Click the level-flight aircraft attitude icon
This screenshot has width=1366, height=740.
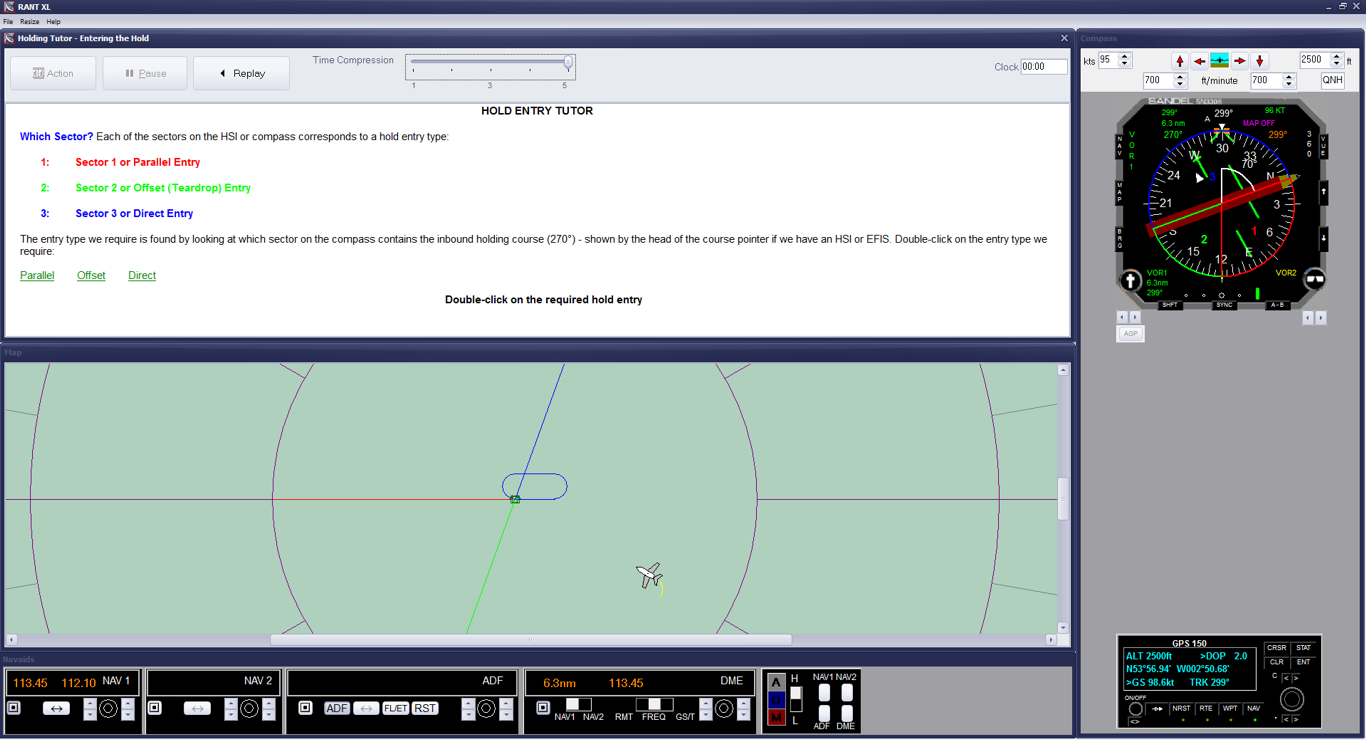[1220, 61]
